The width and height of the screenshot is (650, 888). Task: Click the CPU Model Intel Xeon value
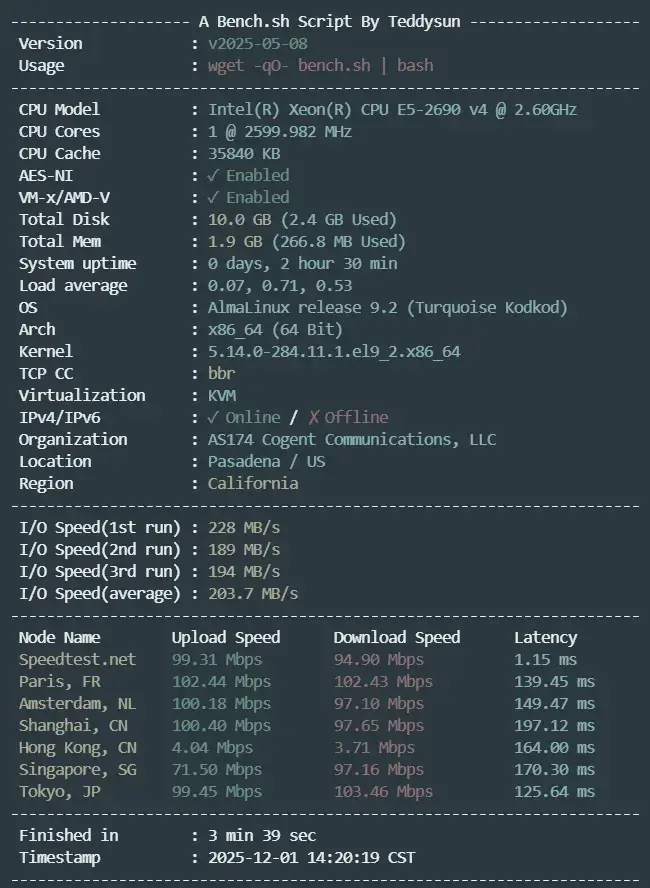(392, 110)
